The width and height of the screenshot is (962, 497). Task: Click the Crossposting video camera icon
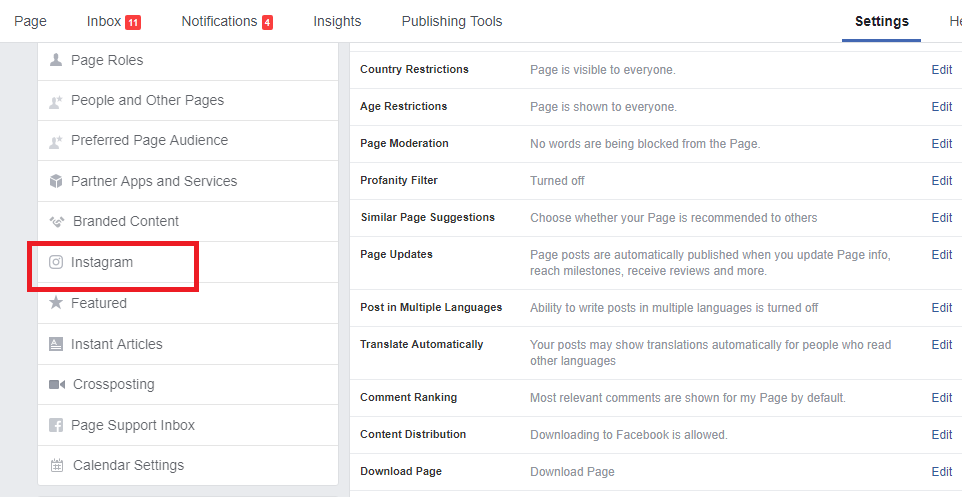pyautogui.click(x=56, y=384)
